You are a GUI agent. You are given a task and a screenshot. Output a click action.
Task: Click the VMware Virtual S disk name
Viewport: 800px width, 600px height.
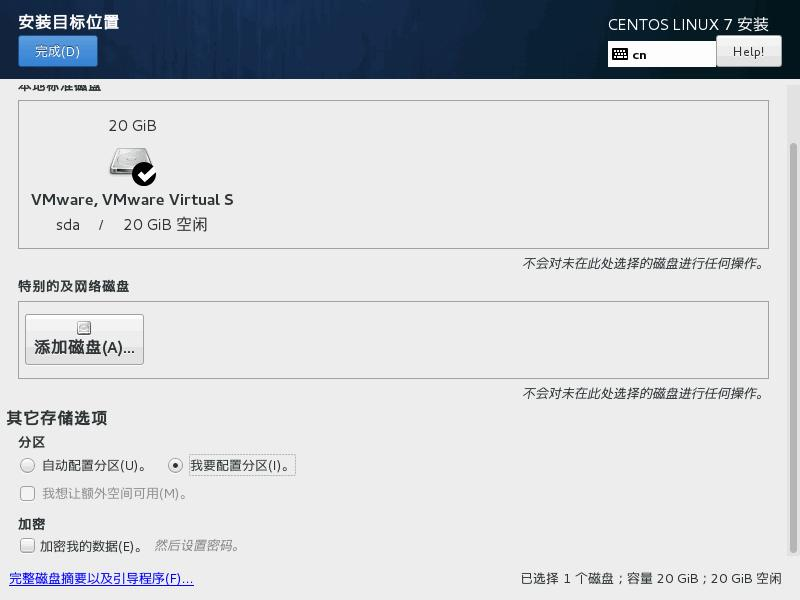pyautogui.click(x=132, y=199)
